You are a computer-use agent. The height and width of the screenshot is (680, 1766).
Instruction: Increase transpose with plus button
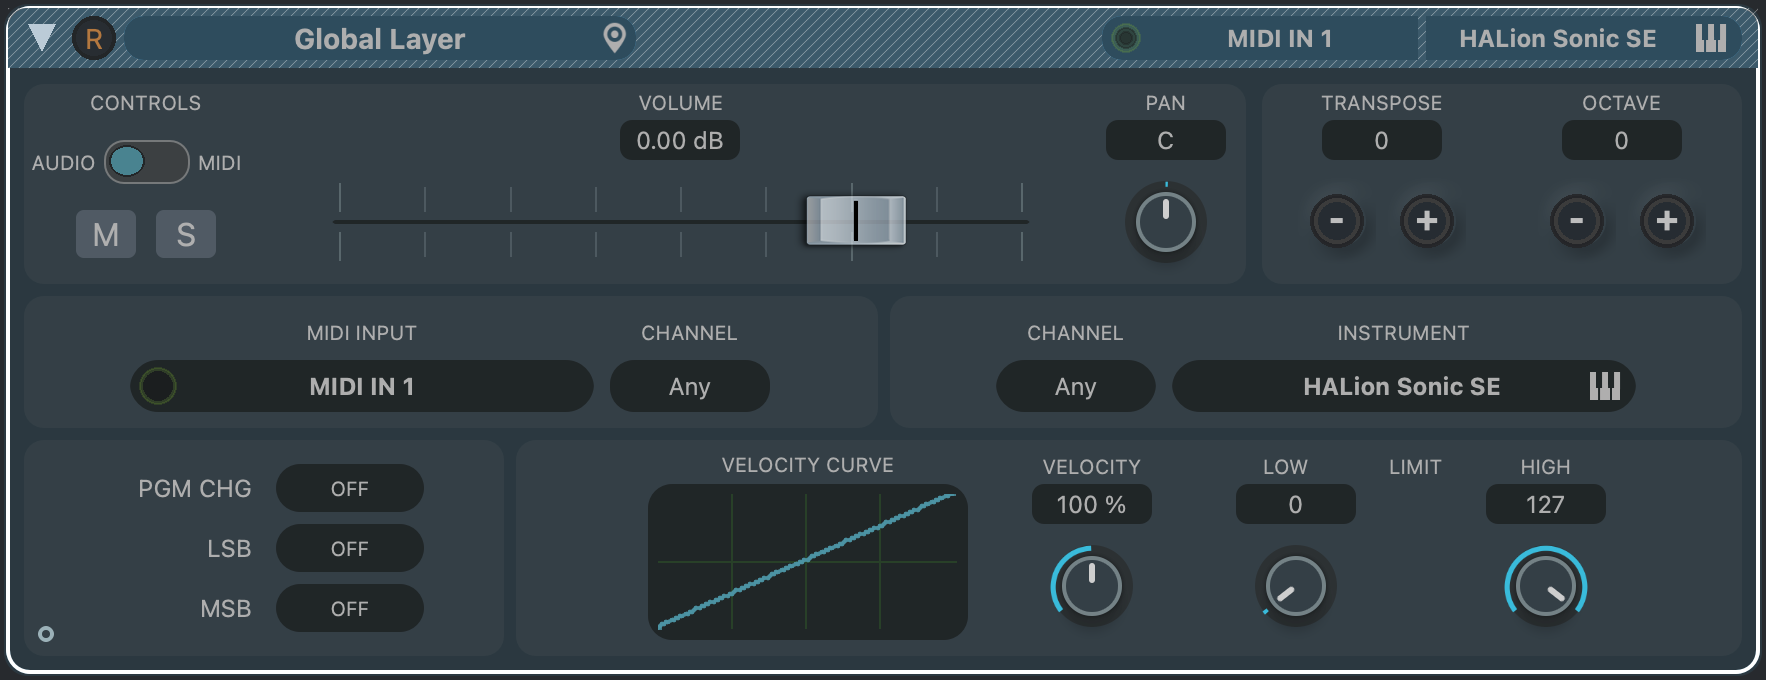point(1426,221)
